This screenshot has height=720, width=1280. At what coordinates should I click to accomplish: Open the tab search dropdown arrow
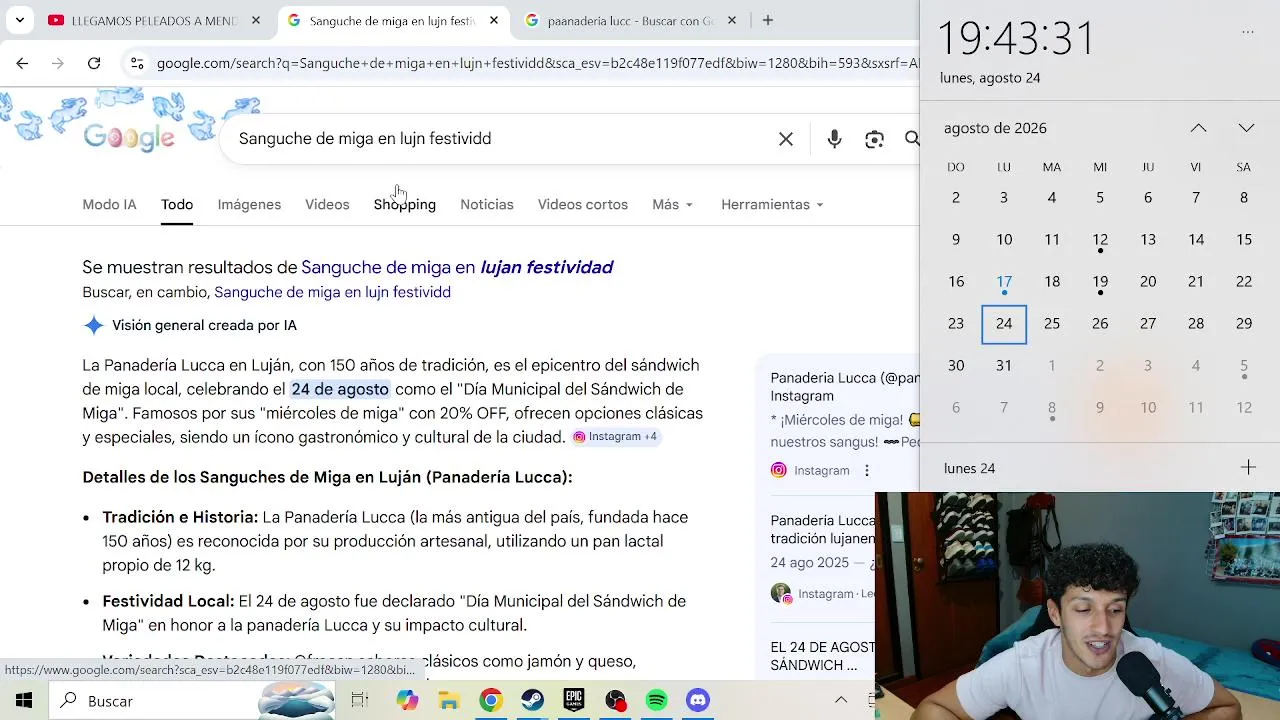tap(19, 20)
